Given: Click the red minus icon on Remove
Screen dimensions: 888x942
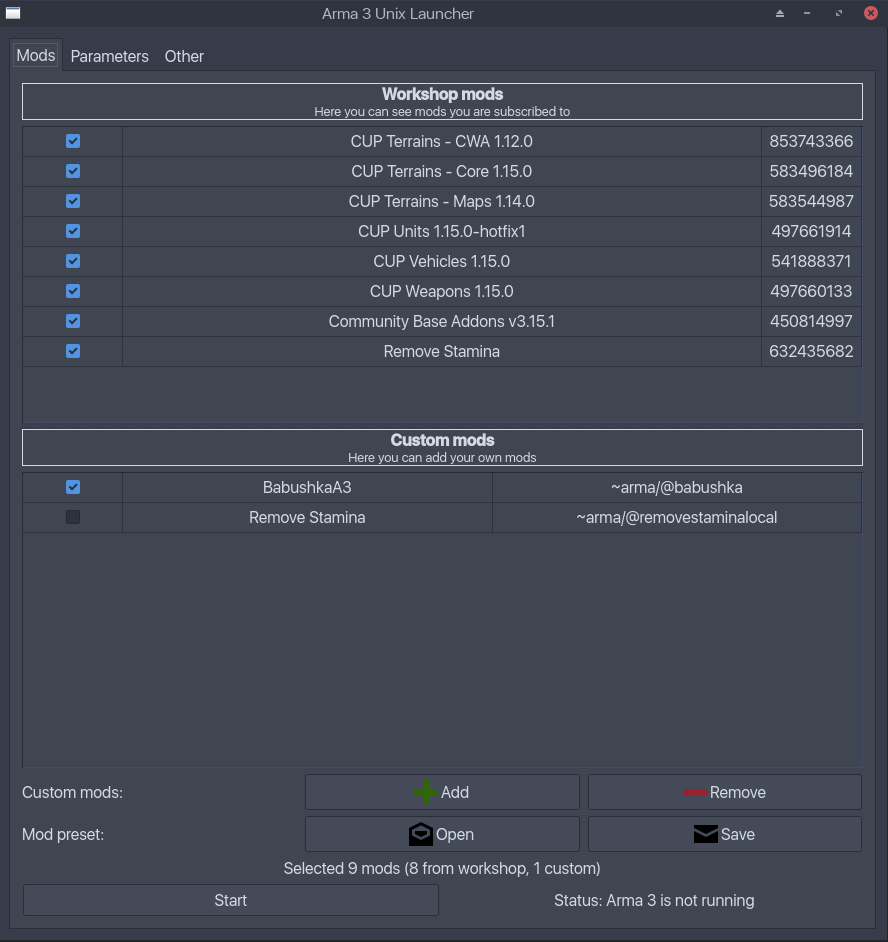Looking at the screenshot, I should (695, 792).
